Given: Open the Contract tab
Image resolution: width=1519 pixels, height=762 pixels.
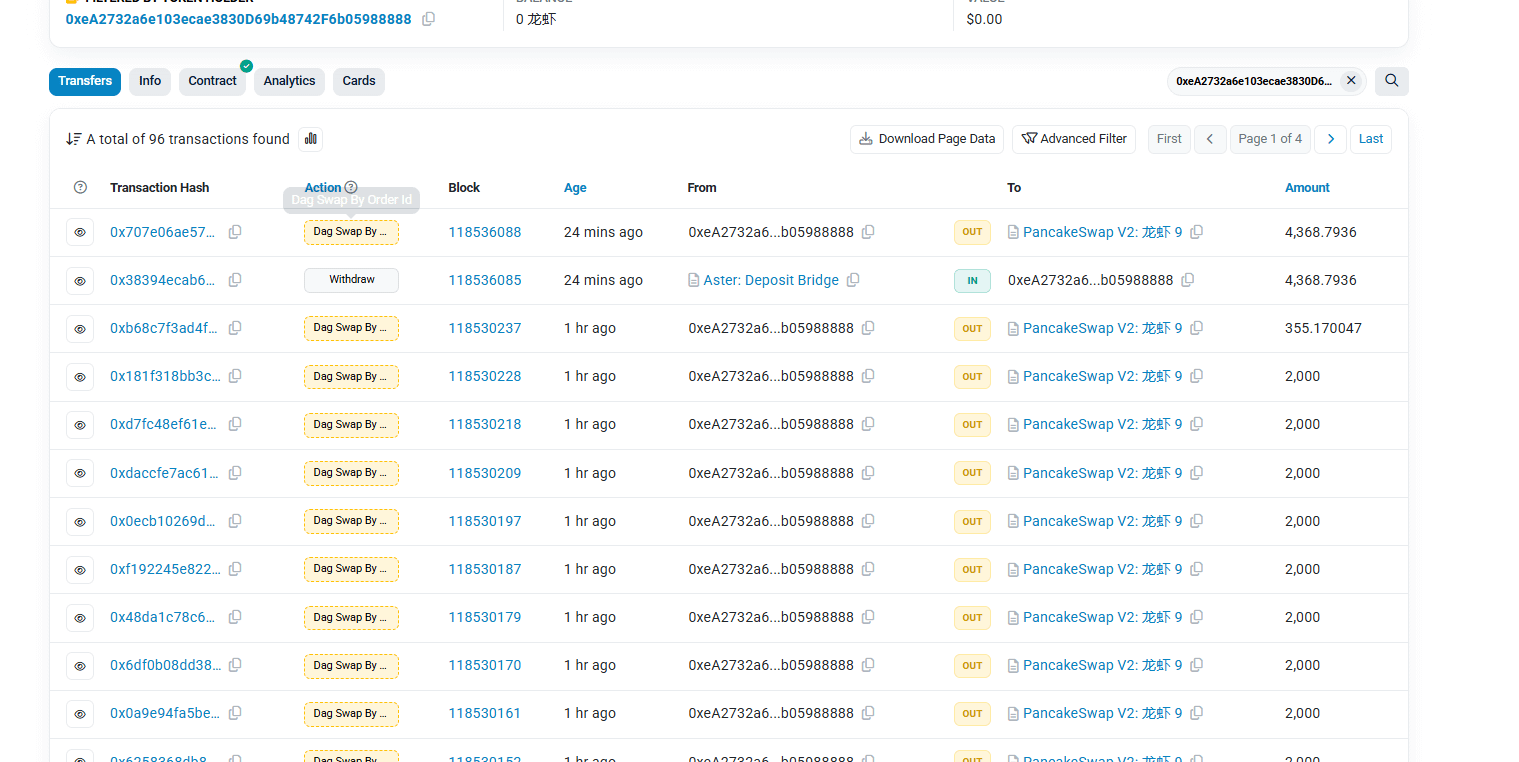Looking at the screenshot, I should tap(212, 81).
